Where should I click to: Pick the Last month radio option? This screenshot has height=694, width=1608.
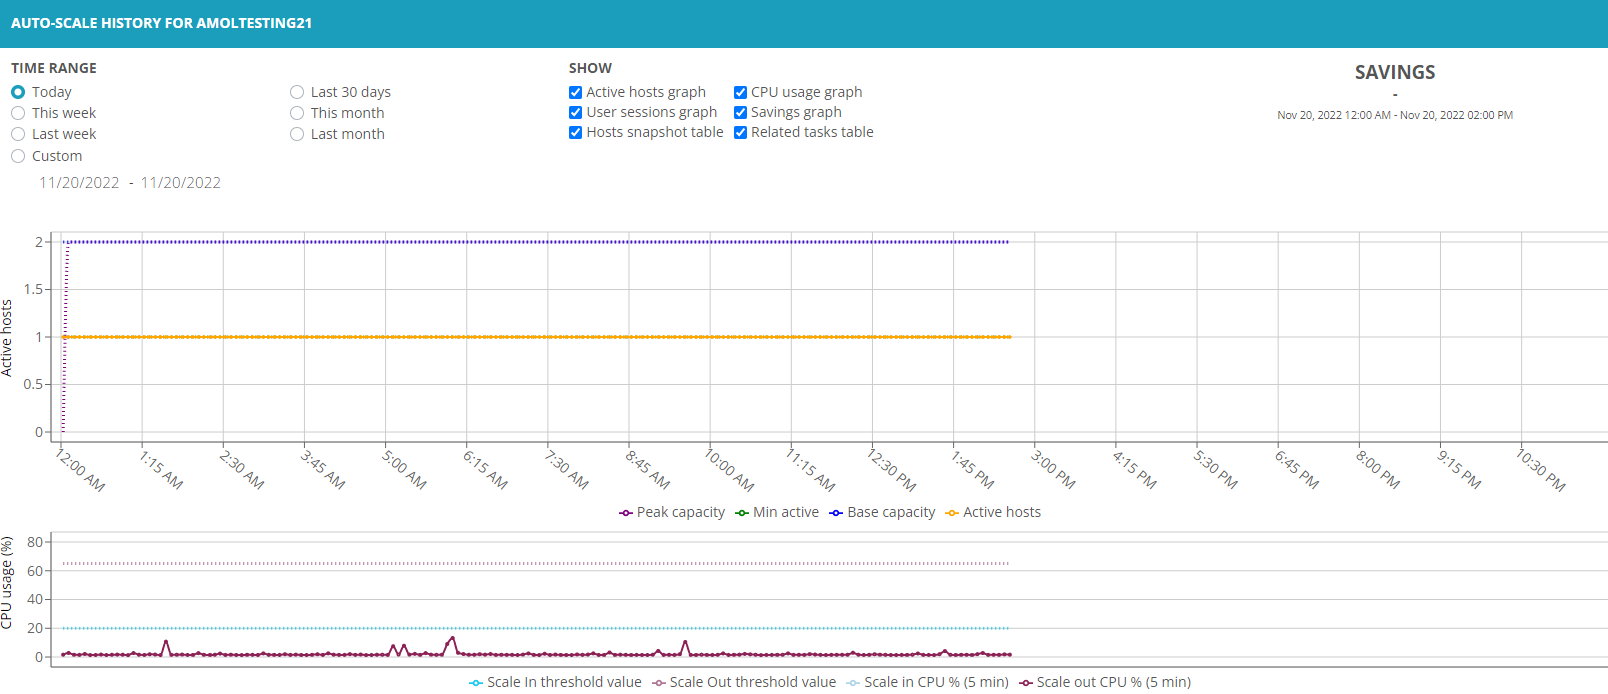(x=297, y=134)
